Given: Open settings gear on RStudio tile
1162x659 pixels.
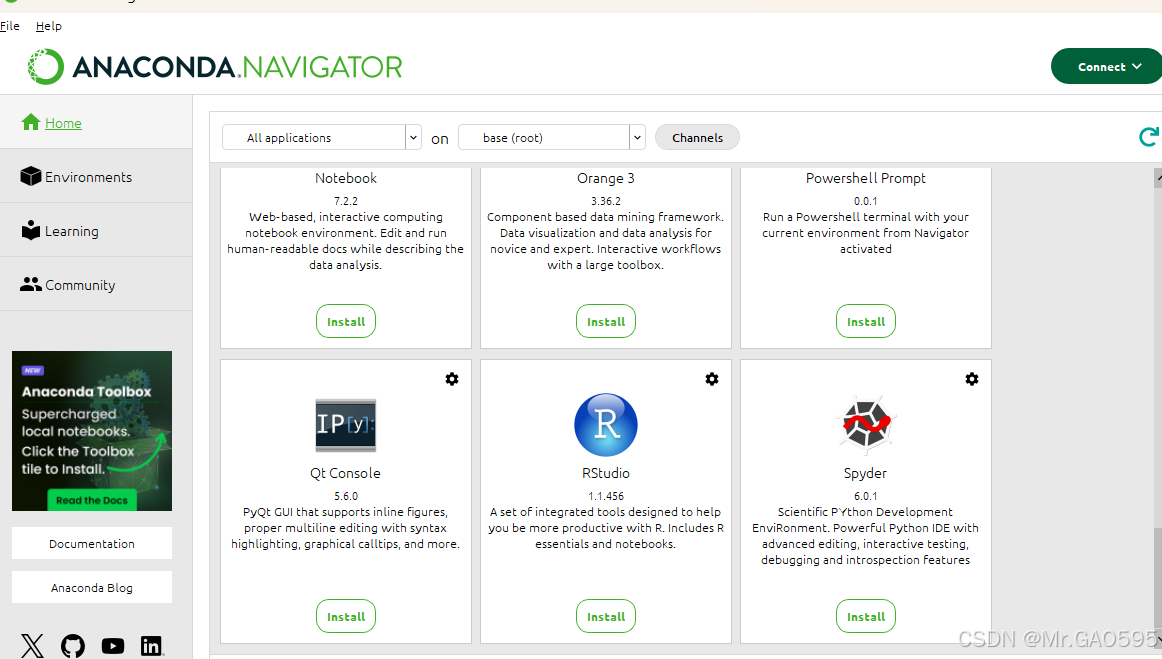Looking at the screenshot, I should (711, 379).
